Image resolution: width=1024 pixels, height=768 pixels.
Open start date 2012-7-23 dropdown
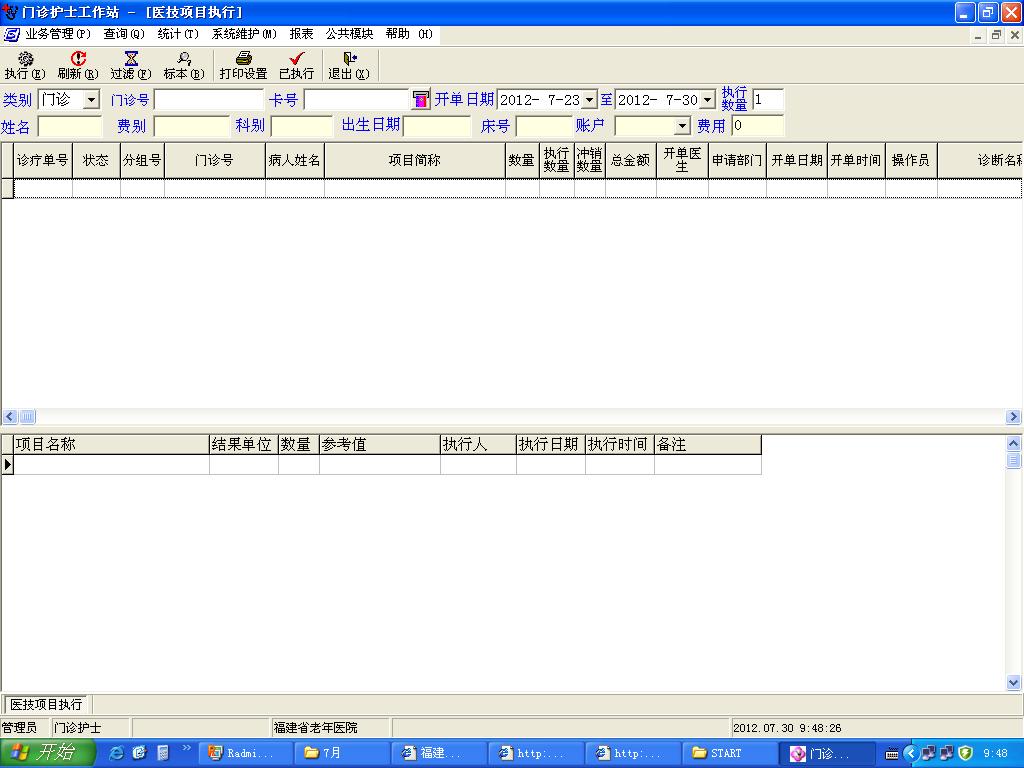(589, 100)
